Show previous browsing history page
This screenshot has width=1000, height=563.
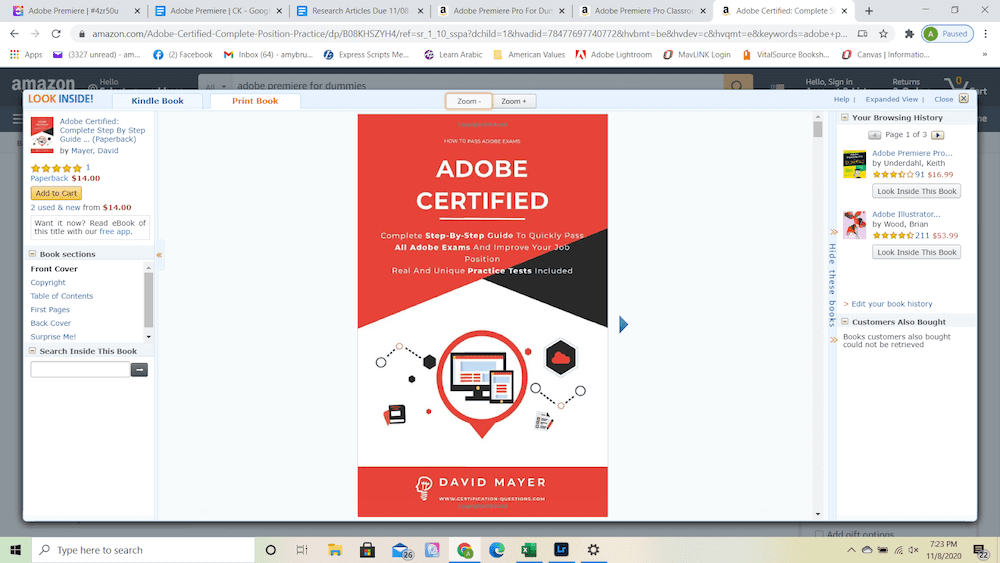click(874, 135)
